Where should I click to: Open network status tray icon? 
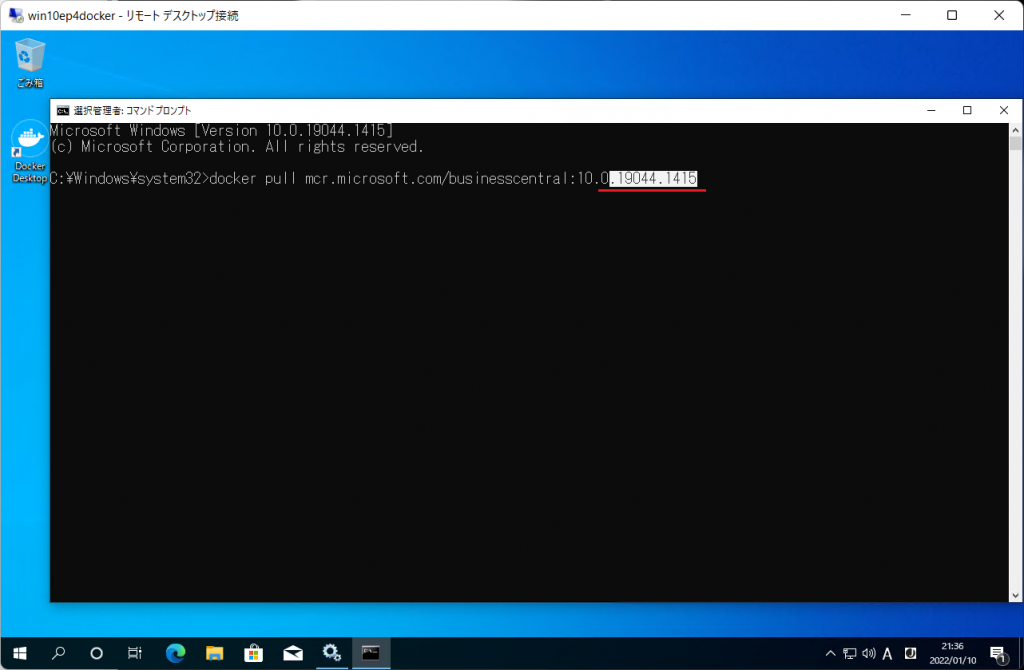(850, 653)
